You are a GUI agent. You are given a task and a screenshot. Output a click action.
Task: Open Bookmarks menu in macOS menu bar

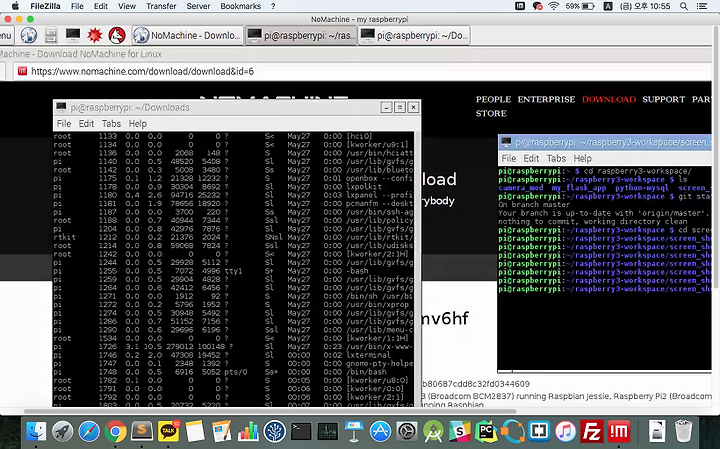point(241,6)
